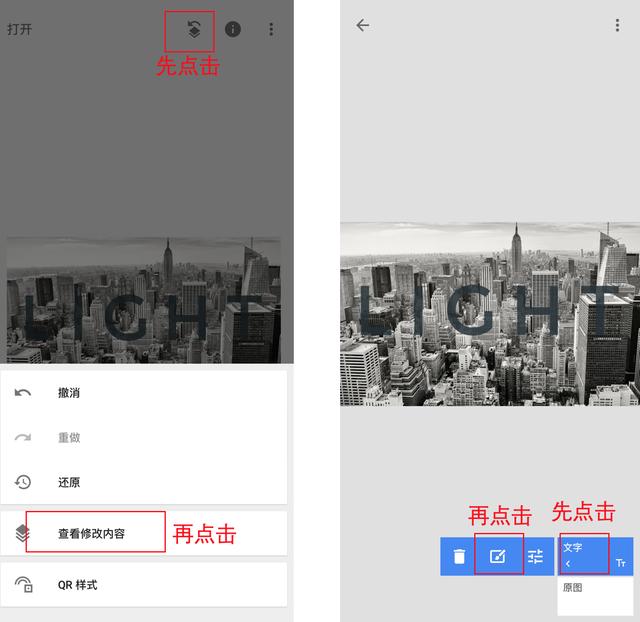The width and height of the screenshot is (640, 622).
Task: Select 还原 revert menu entry
Action: (143, 482)
